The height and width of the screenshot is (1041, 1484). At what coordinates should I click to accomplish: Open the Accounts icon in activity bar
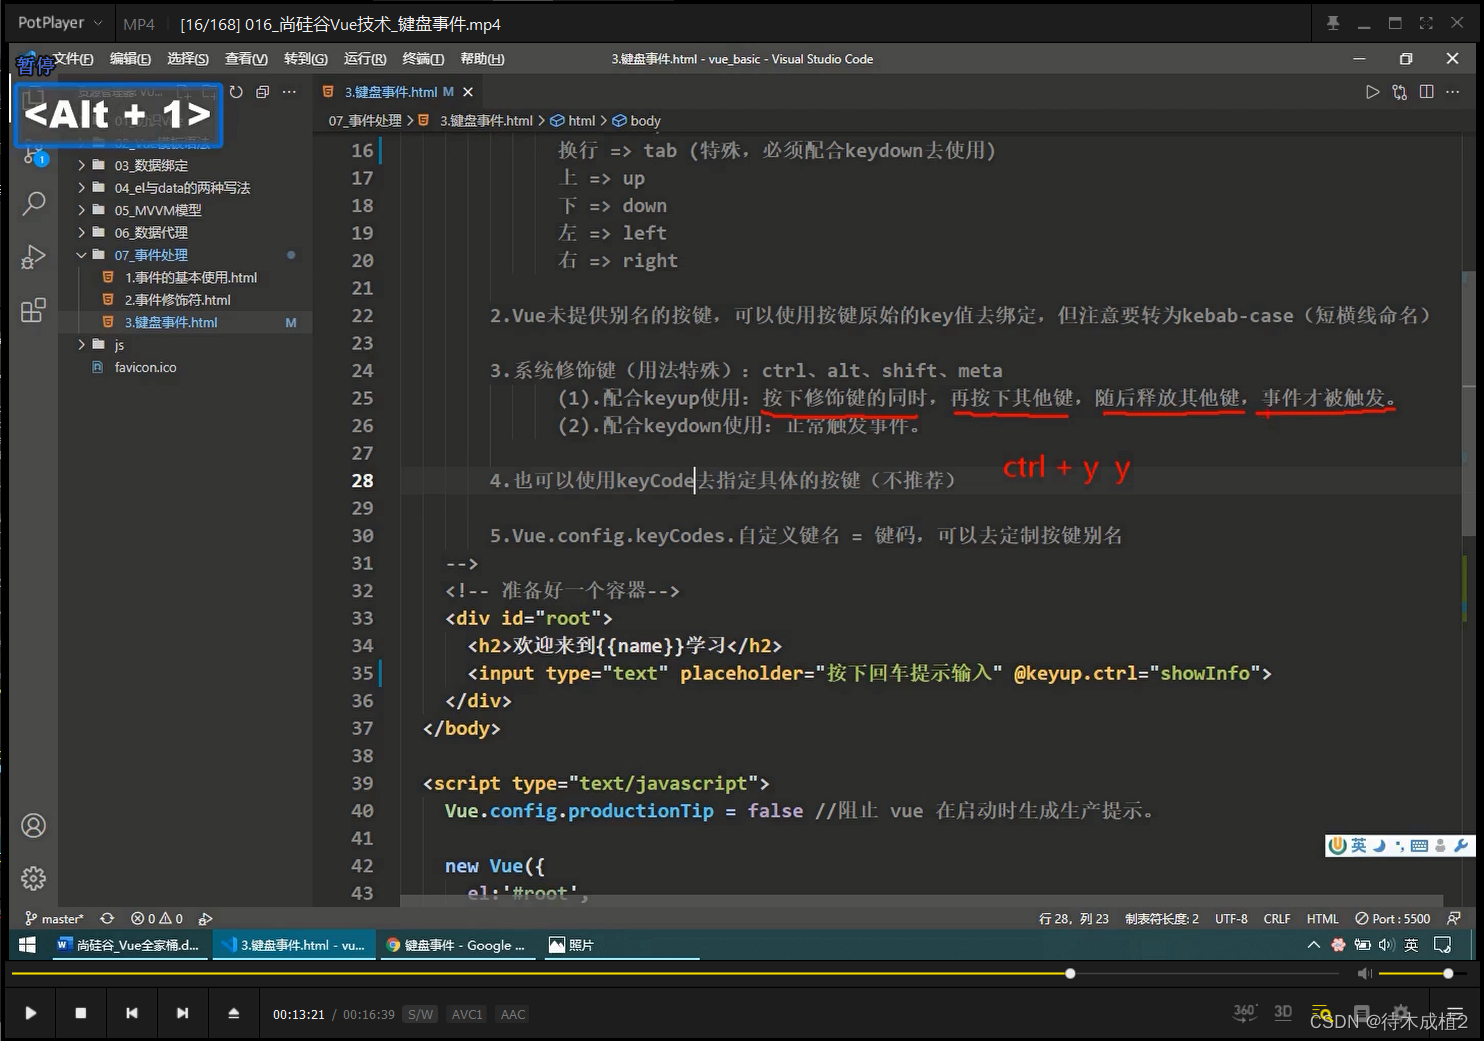(33, 825)
